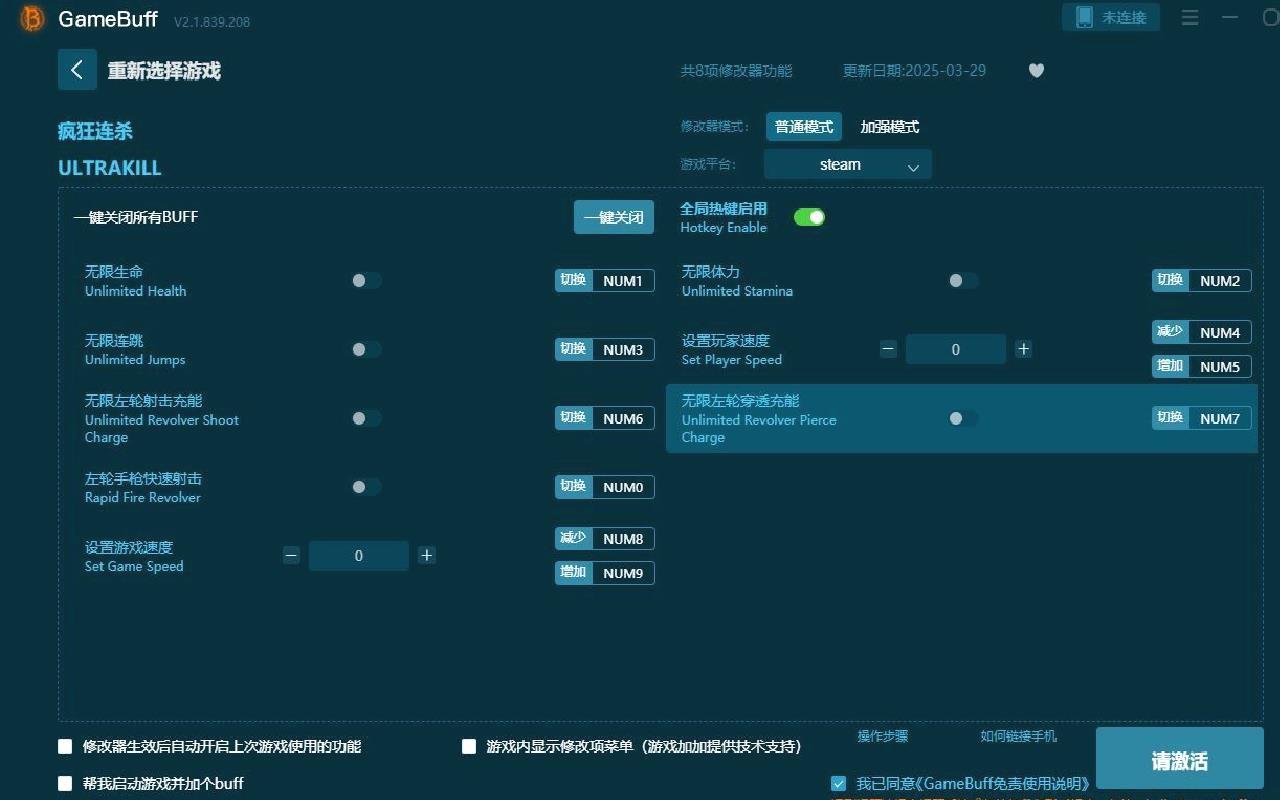Check show in-game modifier menu option
Image resolution: width=1280 pixels, height=800 pixels.
(469, 746)
